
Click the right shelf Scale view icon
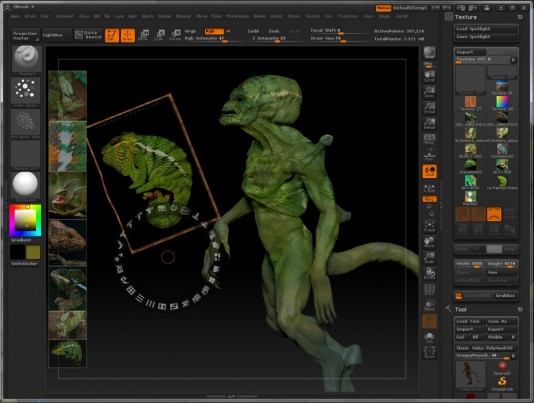coord(429,258)
